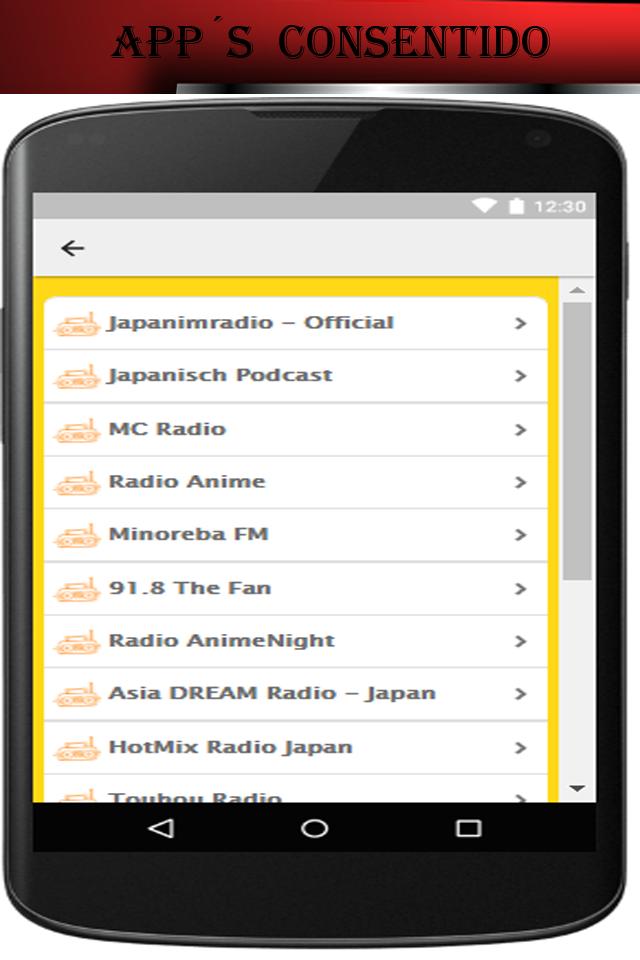Select HotMix Radio Japan station
The image size is (640, 960).
[x=296, y=748]
